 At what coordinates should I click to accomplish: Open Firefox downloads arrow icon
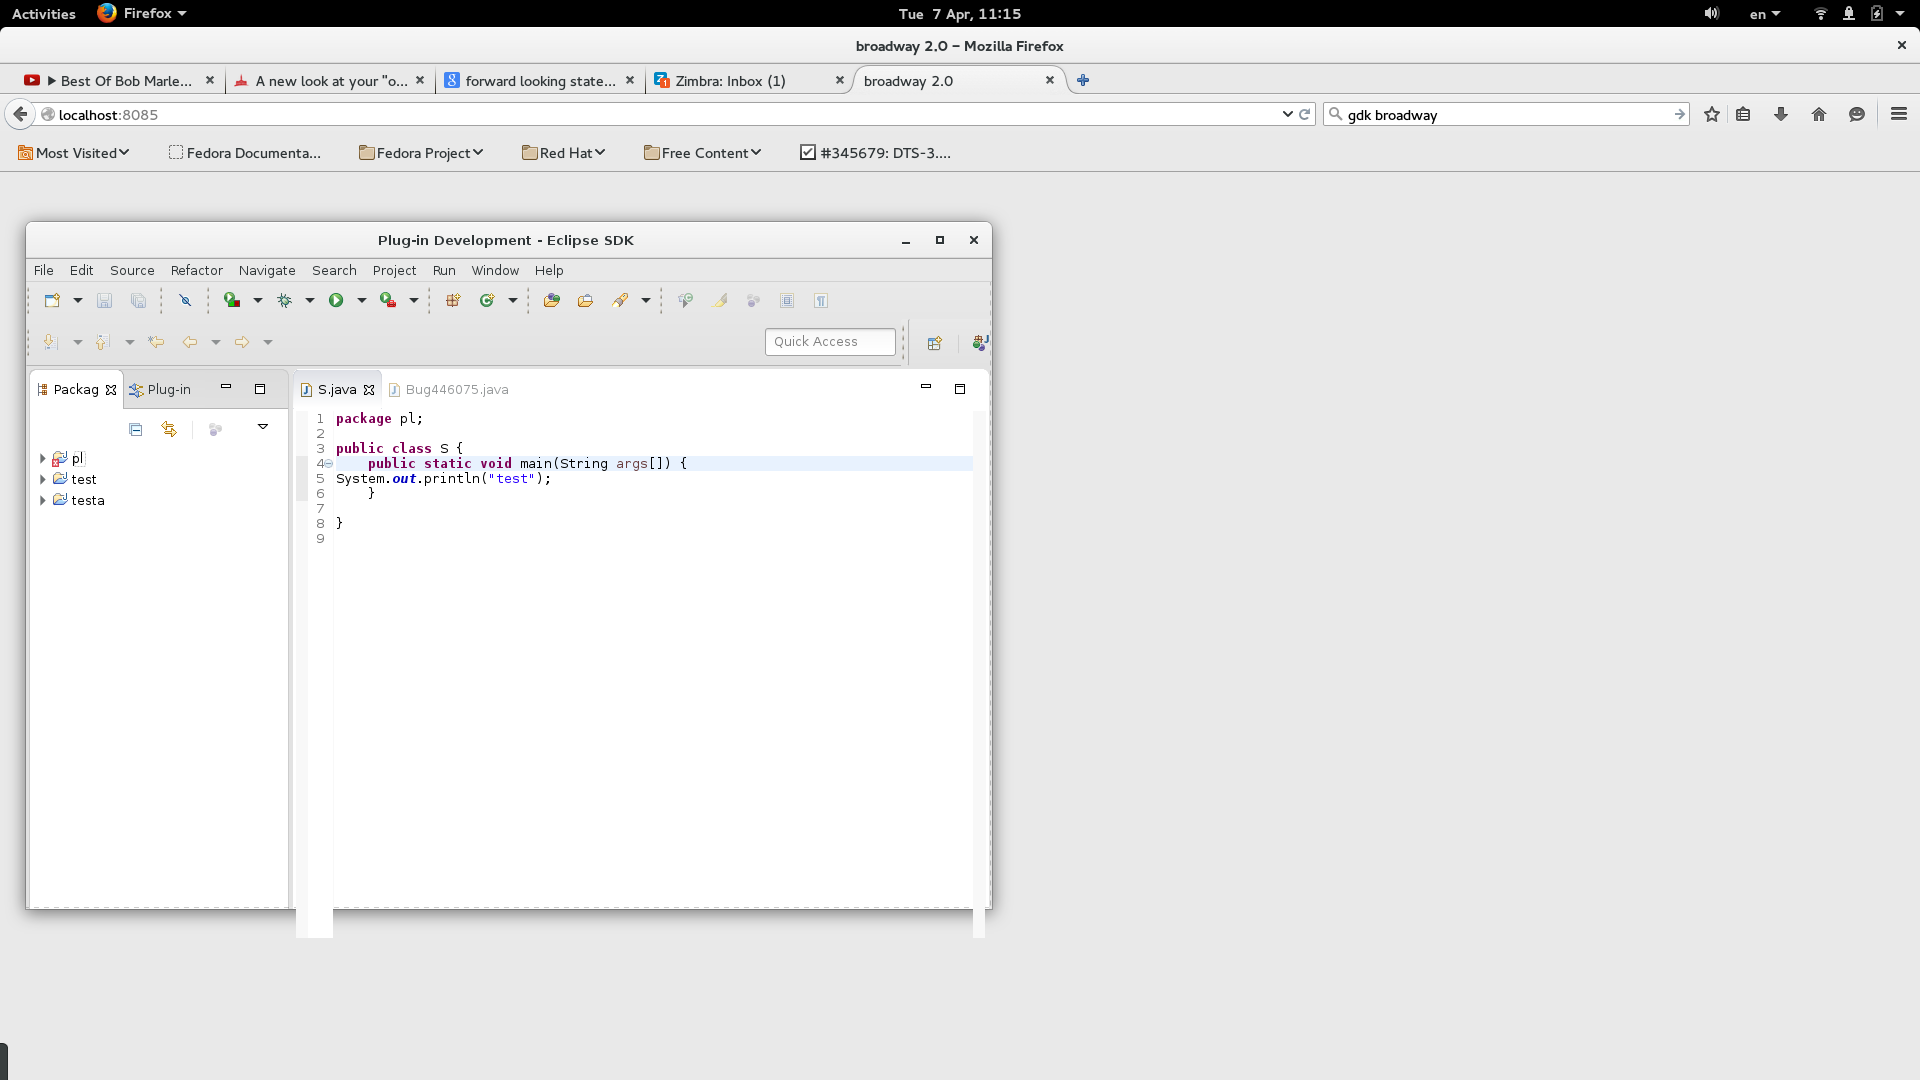[1781, 114]
